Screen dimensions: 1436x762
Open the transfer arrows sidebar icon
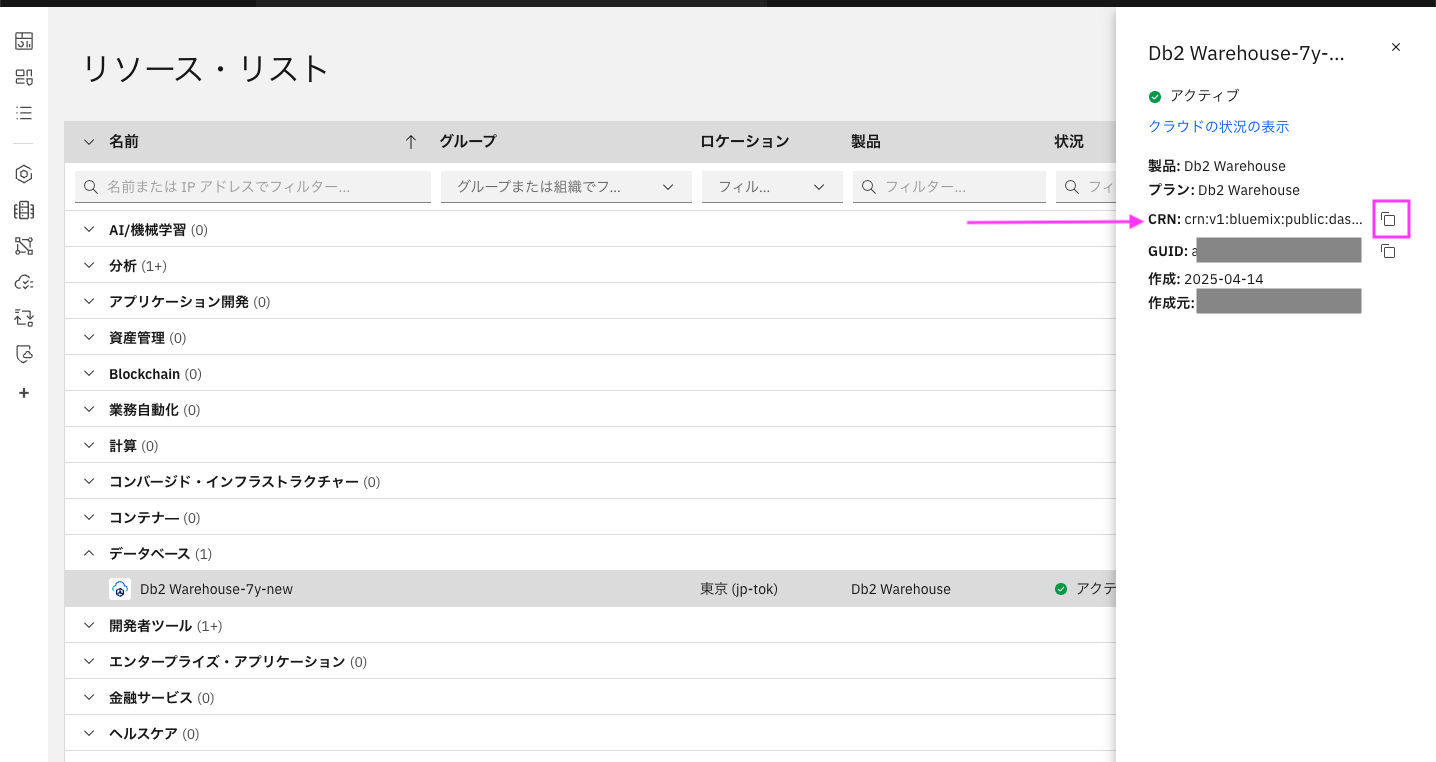(x=24, y=318)
